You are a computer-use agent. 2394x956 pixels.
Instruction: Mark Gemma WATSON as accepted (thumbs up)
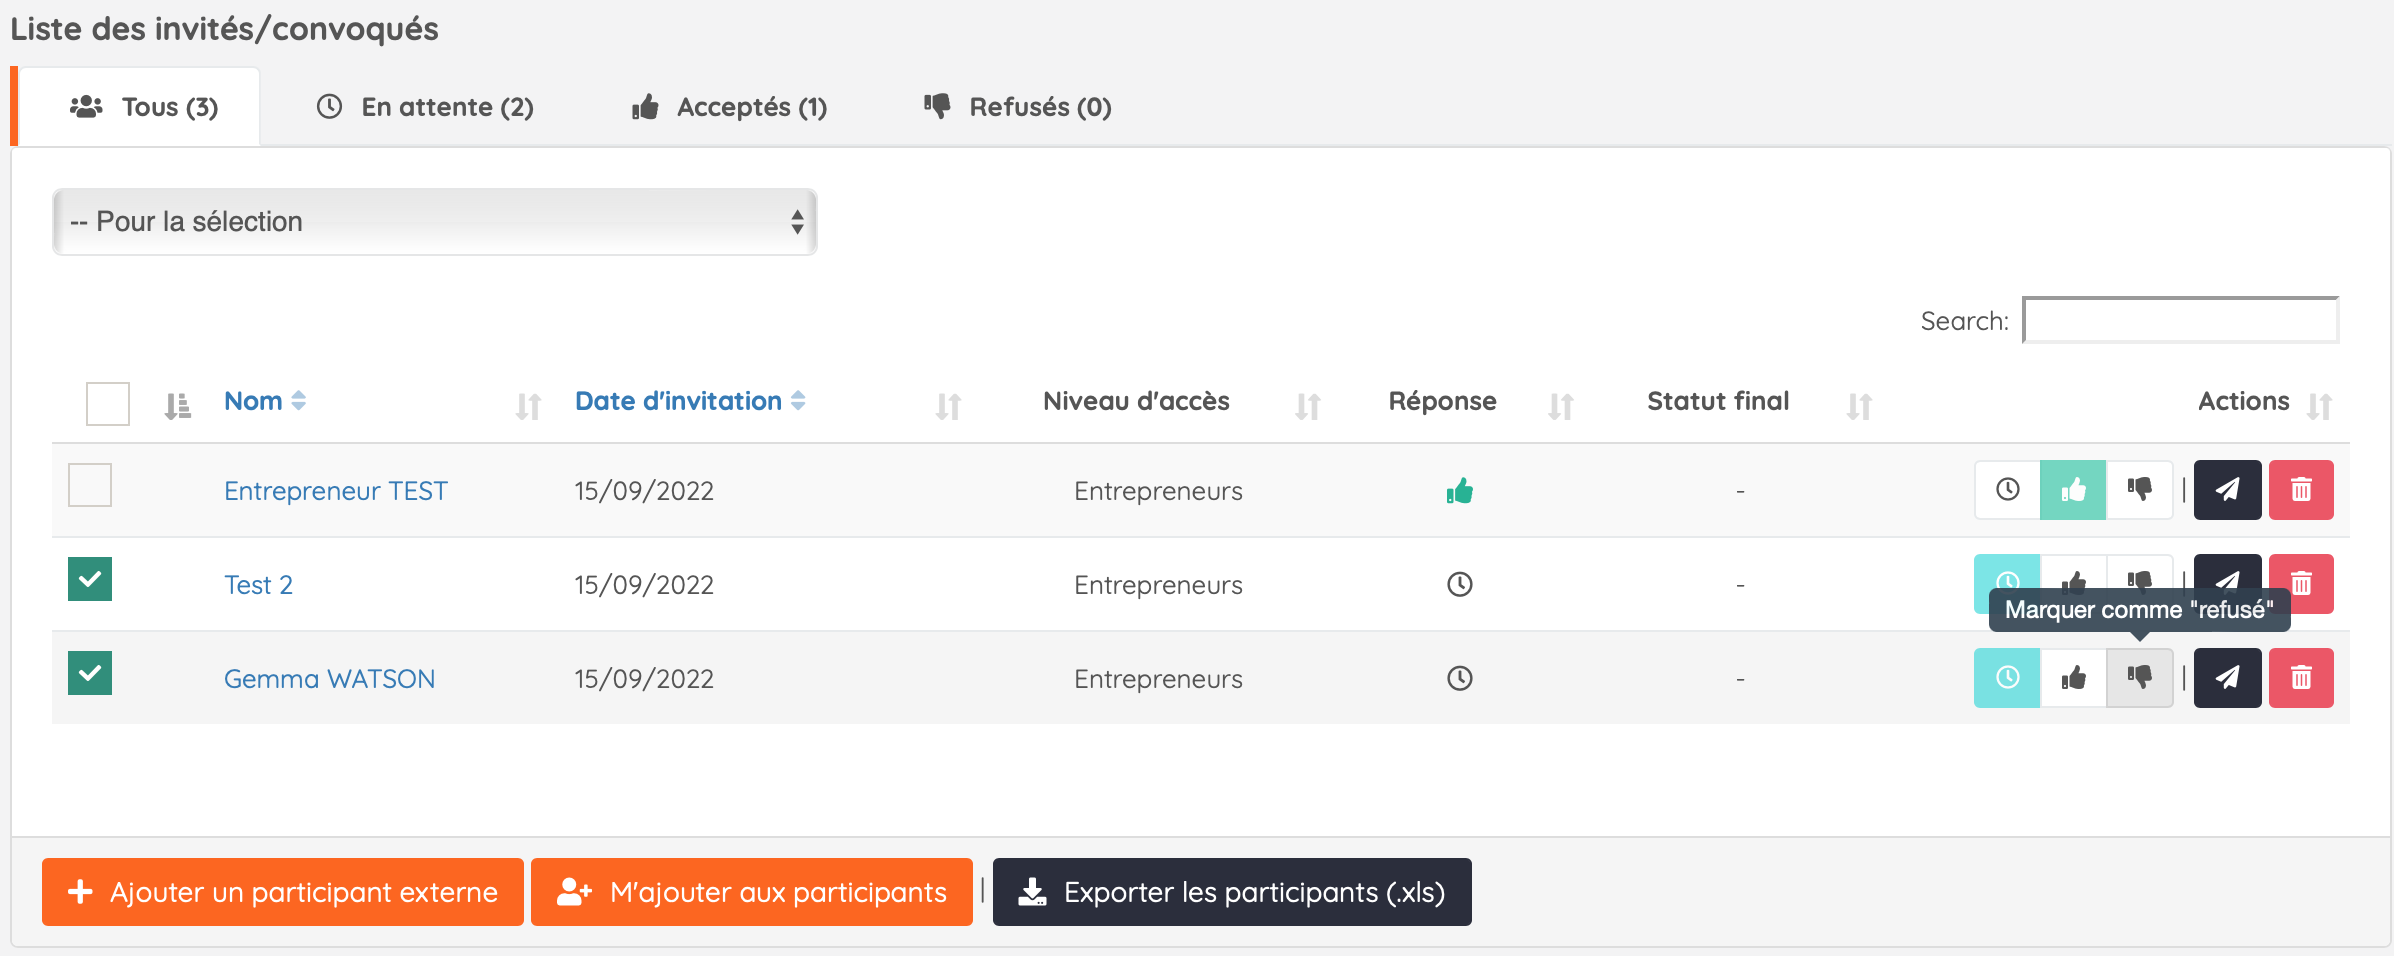click(x=2073, y=678)
